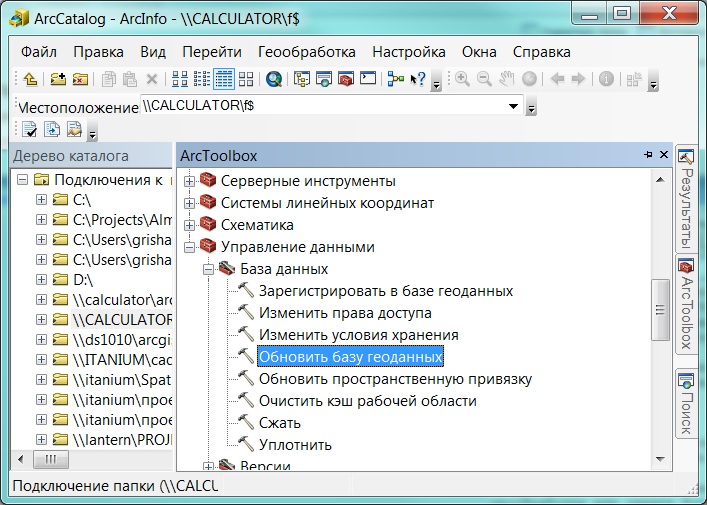This screenshot has width=707, height=505.
Task: Open the Standard toolbar options arrow
Action: 436,82
